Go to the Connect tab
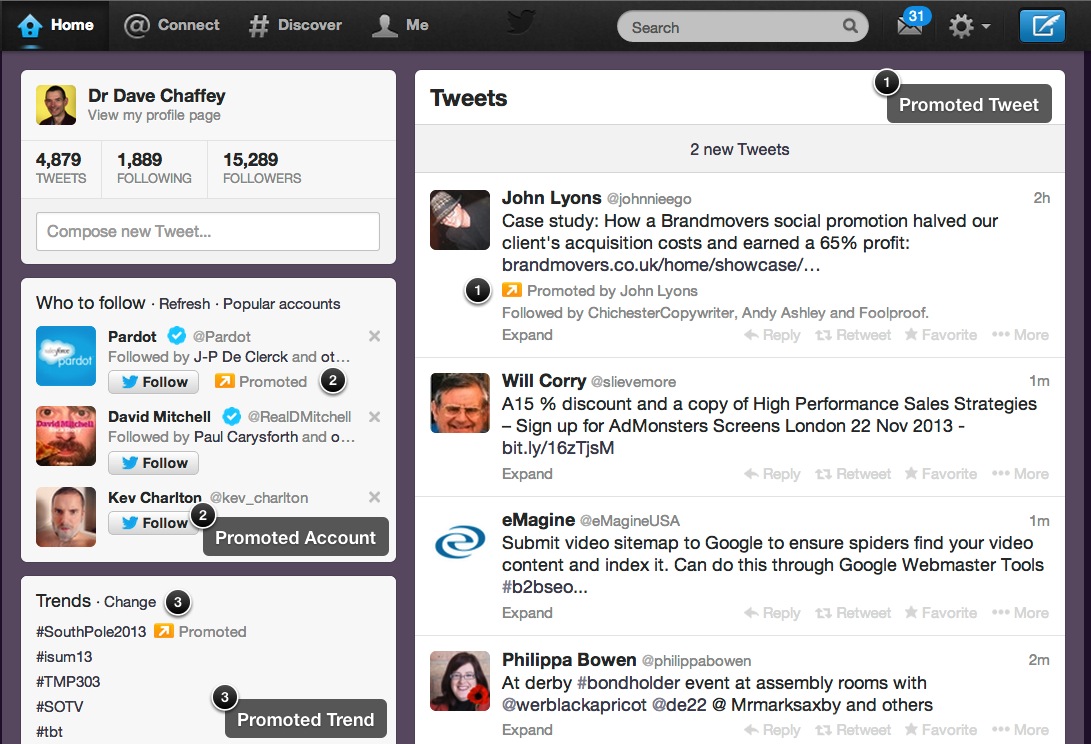The width and height of the screenshot is (1091, 744). coord(172,25)
